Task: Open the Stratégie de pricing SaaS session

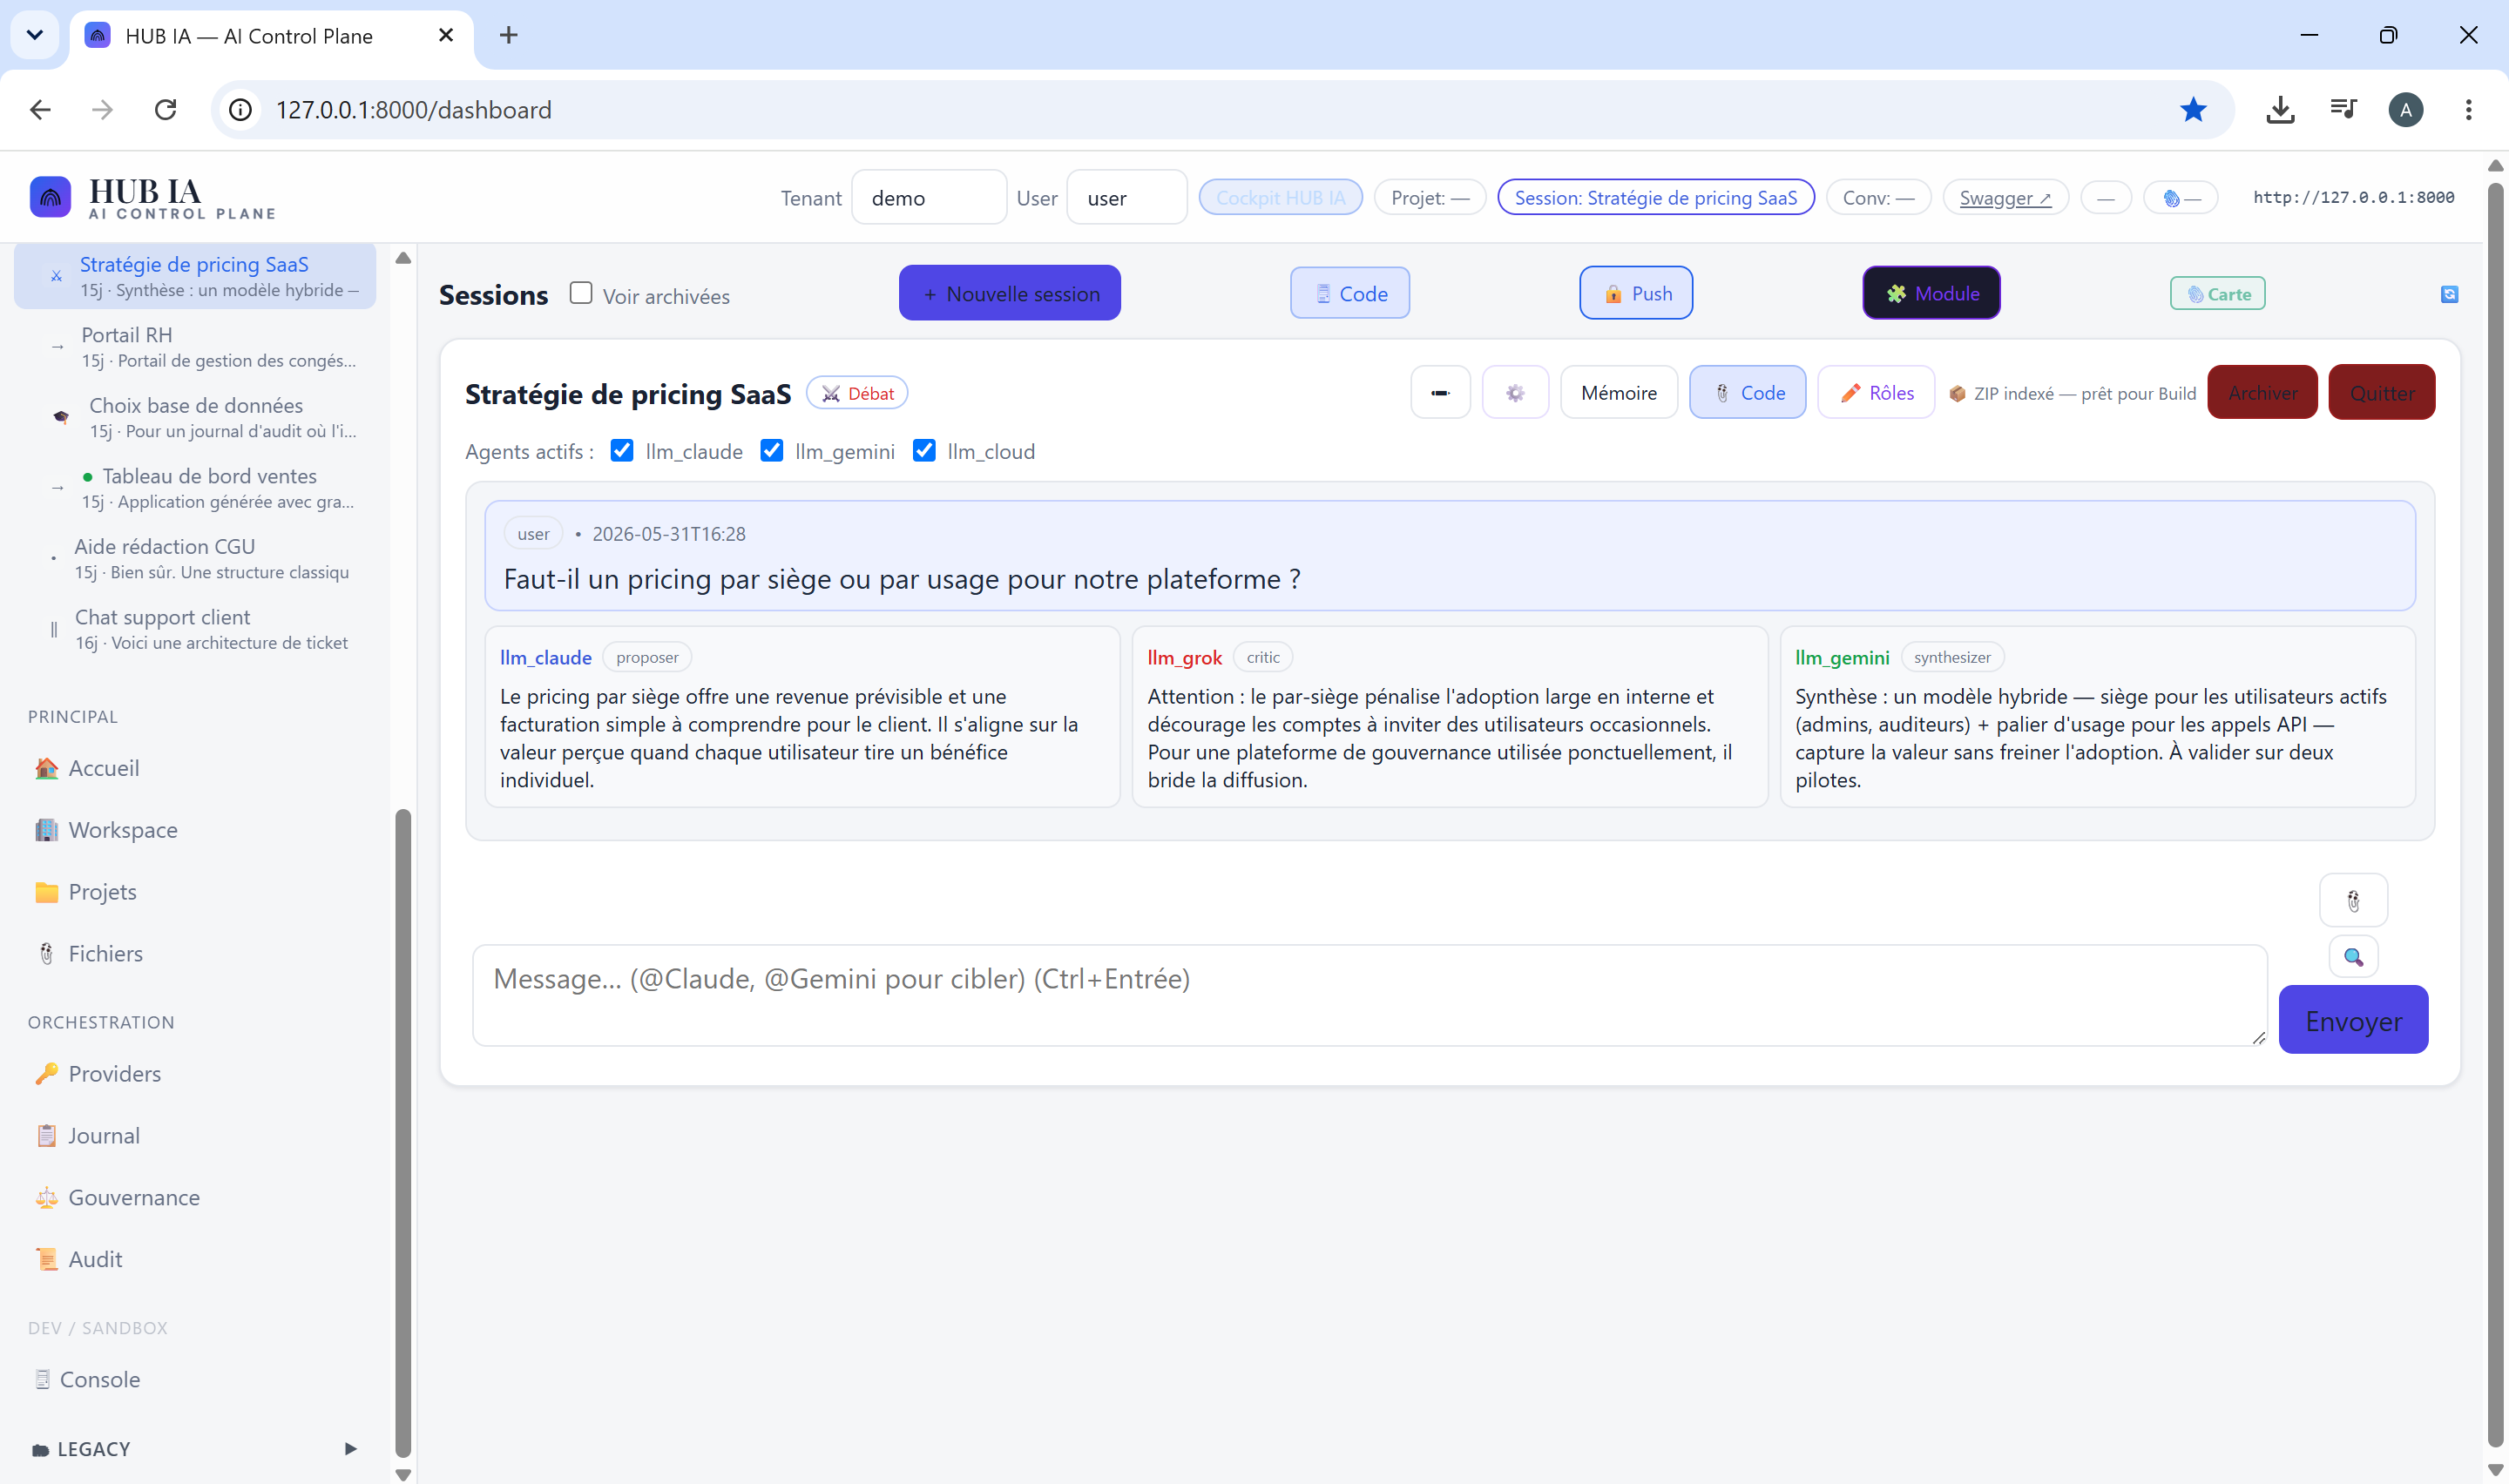Action: [x=195, y=276]
